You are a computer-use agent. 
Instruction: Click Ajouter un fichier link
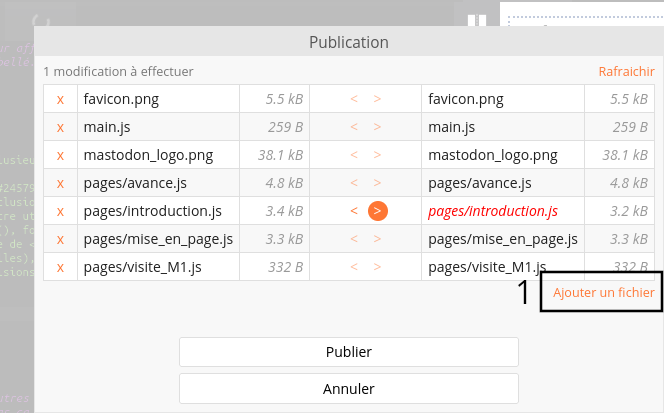coord(603,293)
